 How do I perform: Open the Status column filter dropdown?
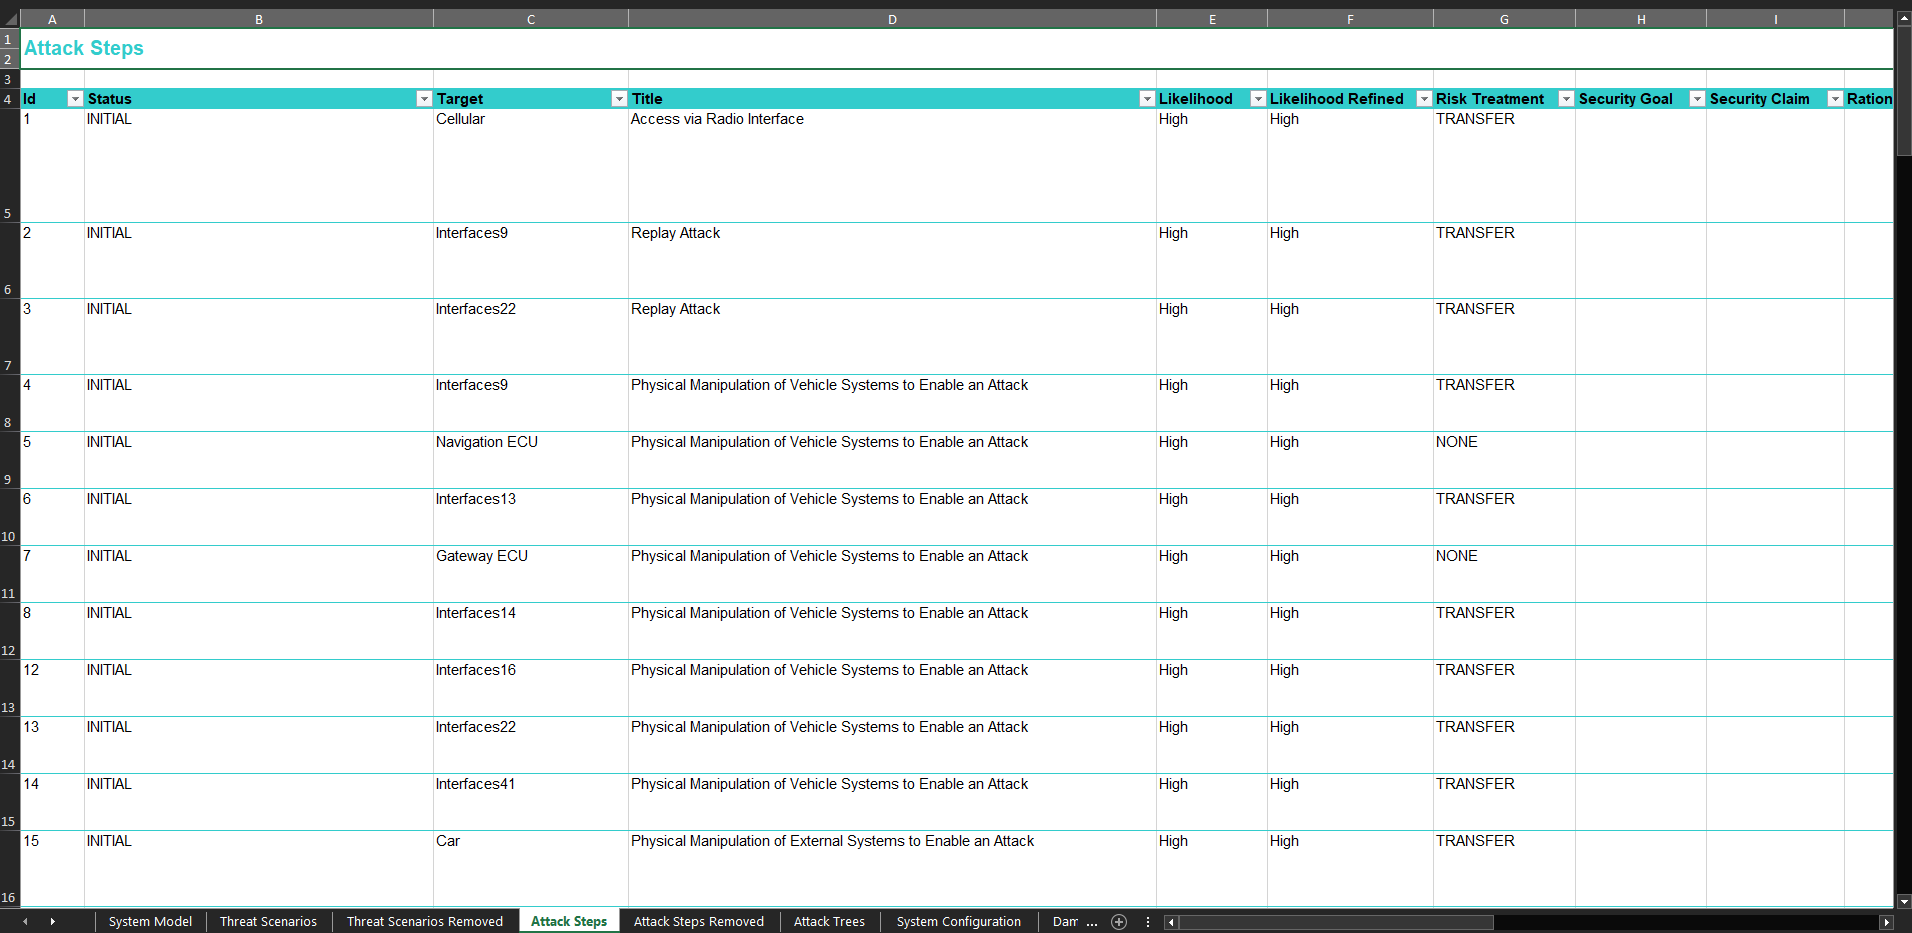(x=424, y=99)
